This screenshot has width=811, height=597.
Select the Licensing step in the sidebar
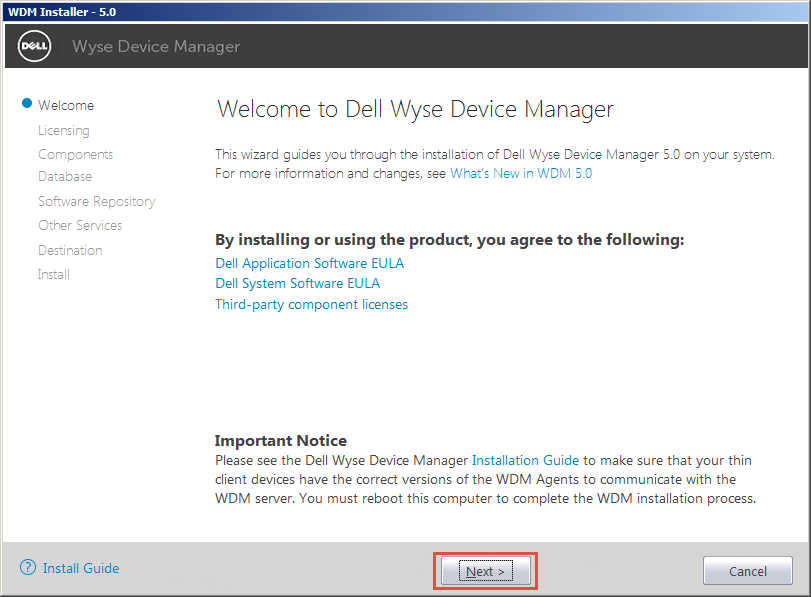point(63,129)
